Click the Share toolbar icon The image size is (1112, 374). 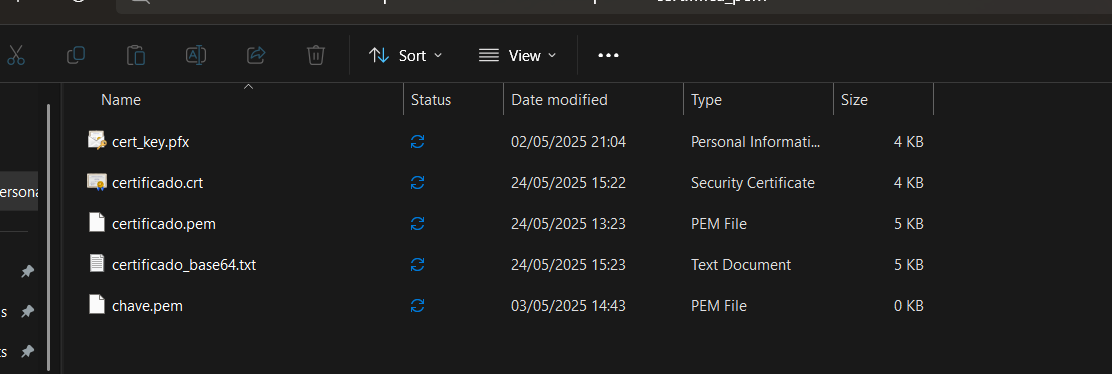(x=256, y=55)
